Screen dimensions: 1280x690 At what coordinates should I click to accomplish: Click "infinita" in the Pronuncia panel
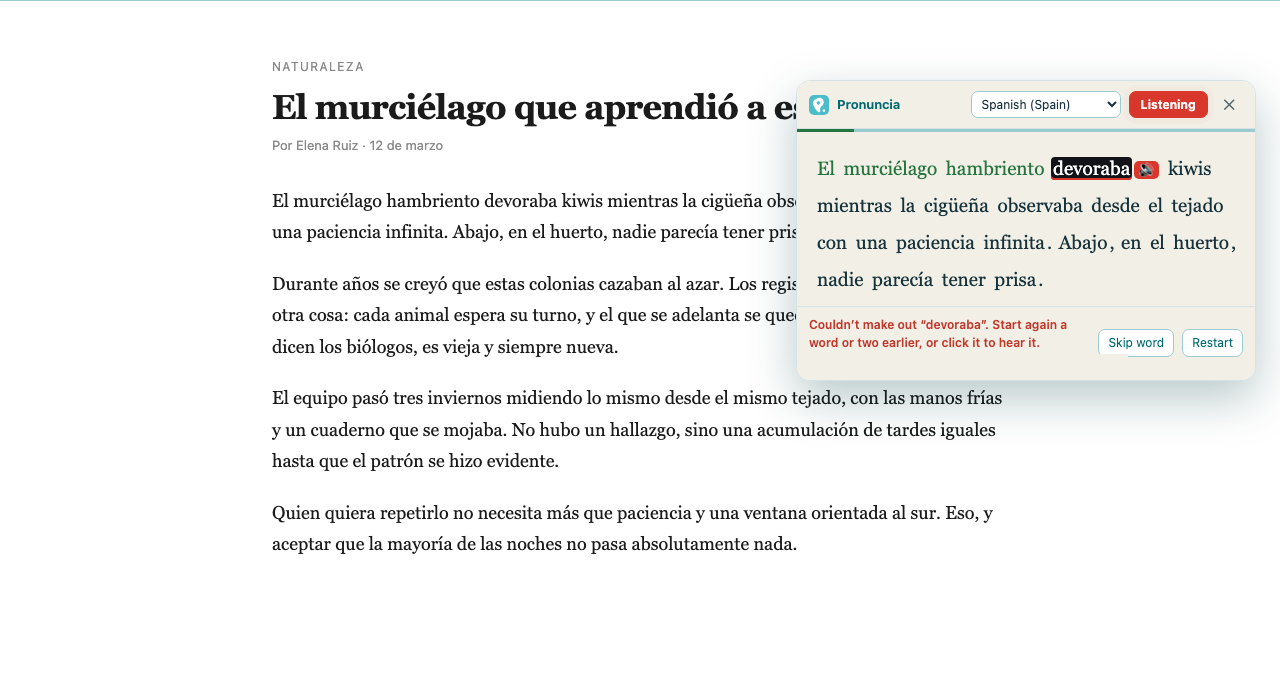click(1014, 243)
